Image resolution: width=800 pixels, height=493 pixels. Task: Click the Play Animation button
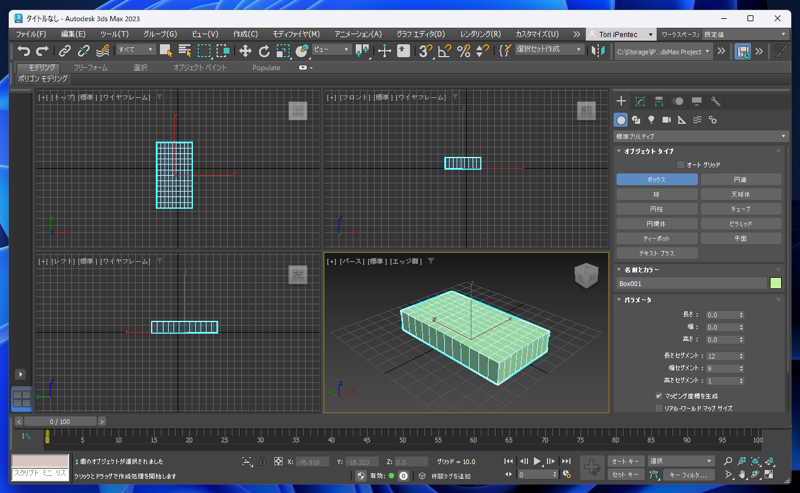(537, 461)
